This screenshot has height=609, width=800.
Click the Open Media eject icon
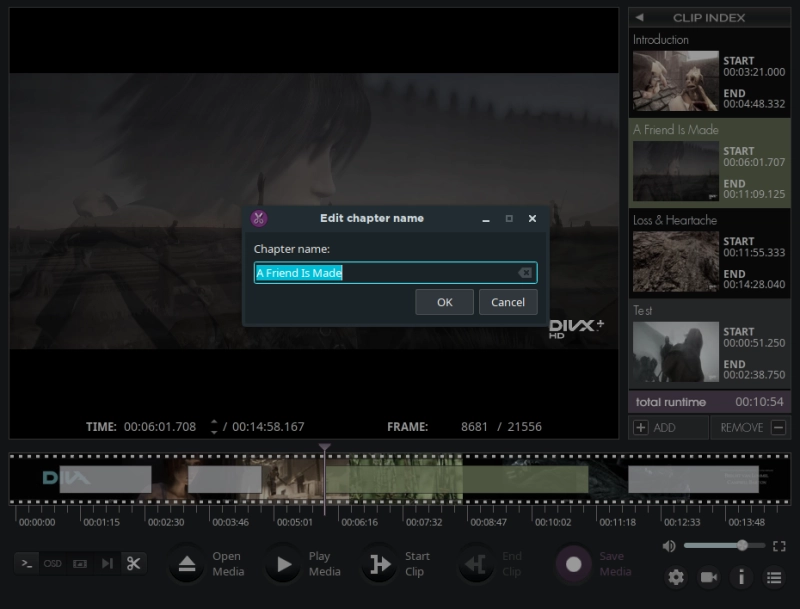187,564
